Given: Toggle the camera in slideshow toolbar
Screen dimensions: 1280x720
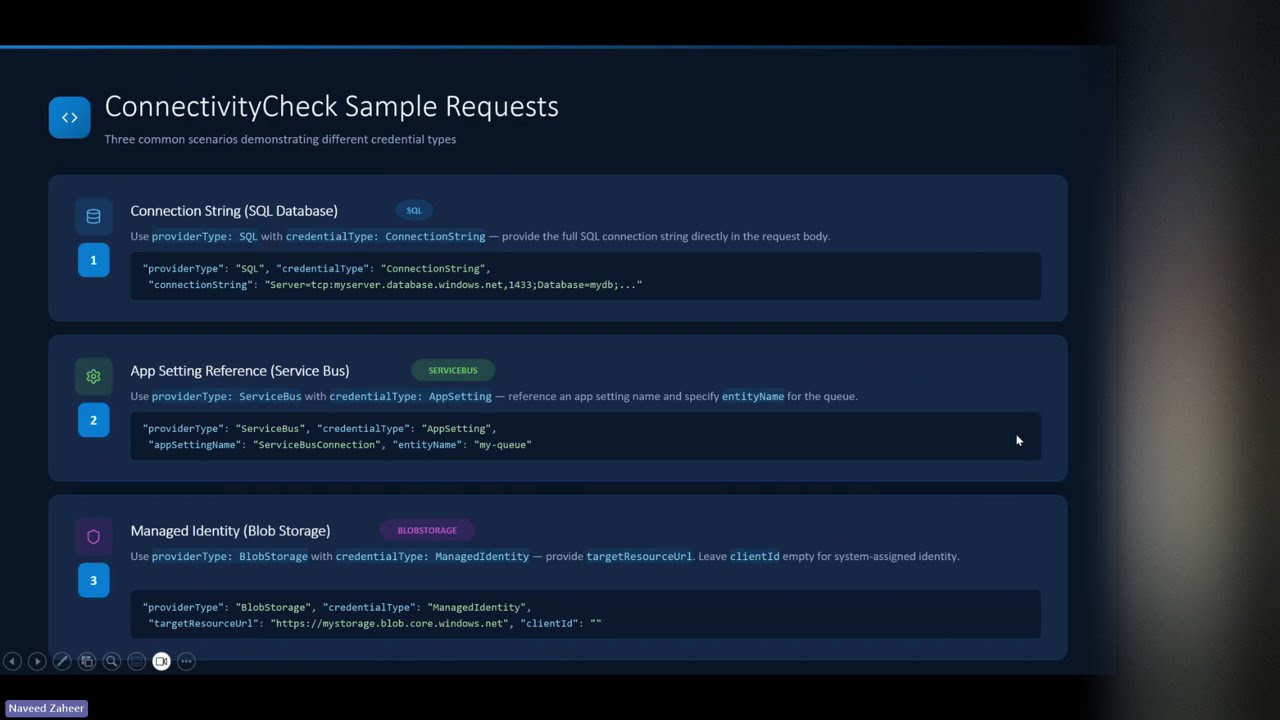Looking at the screenshot, I should click(161, 661).
